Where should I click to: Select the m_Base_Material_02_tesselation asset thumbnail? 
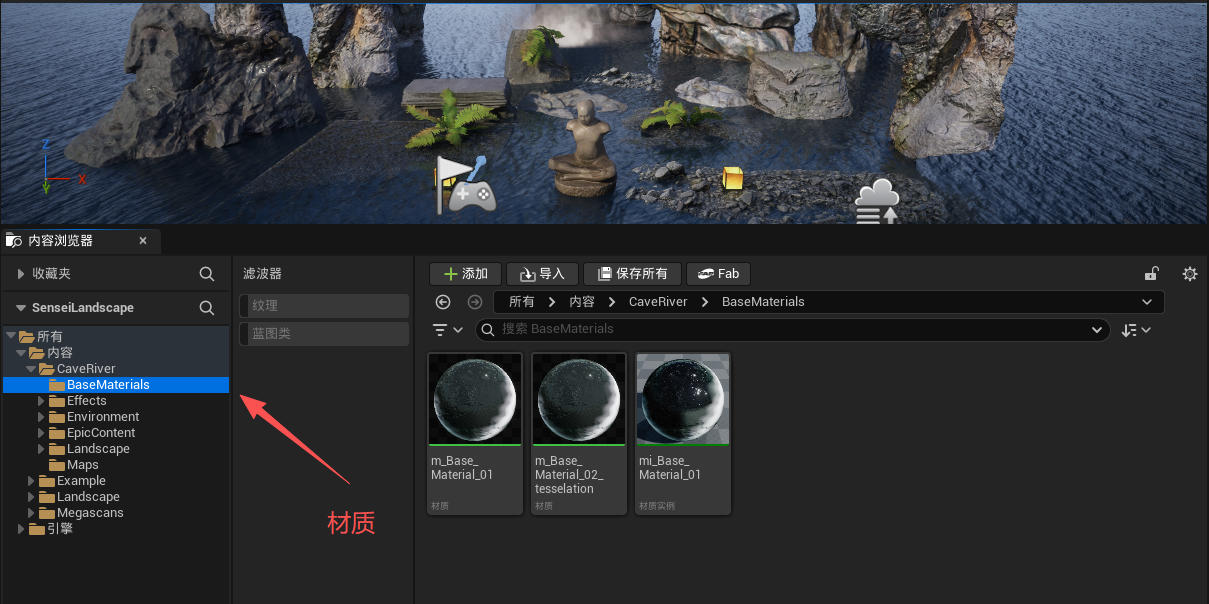click(579, 400)
